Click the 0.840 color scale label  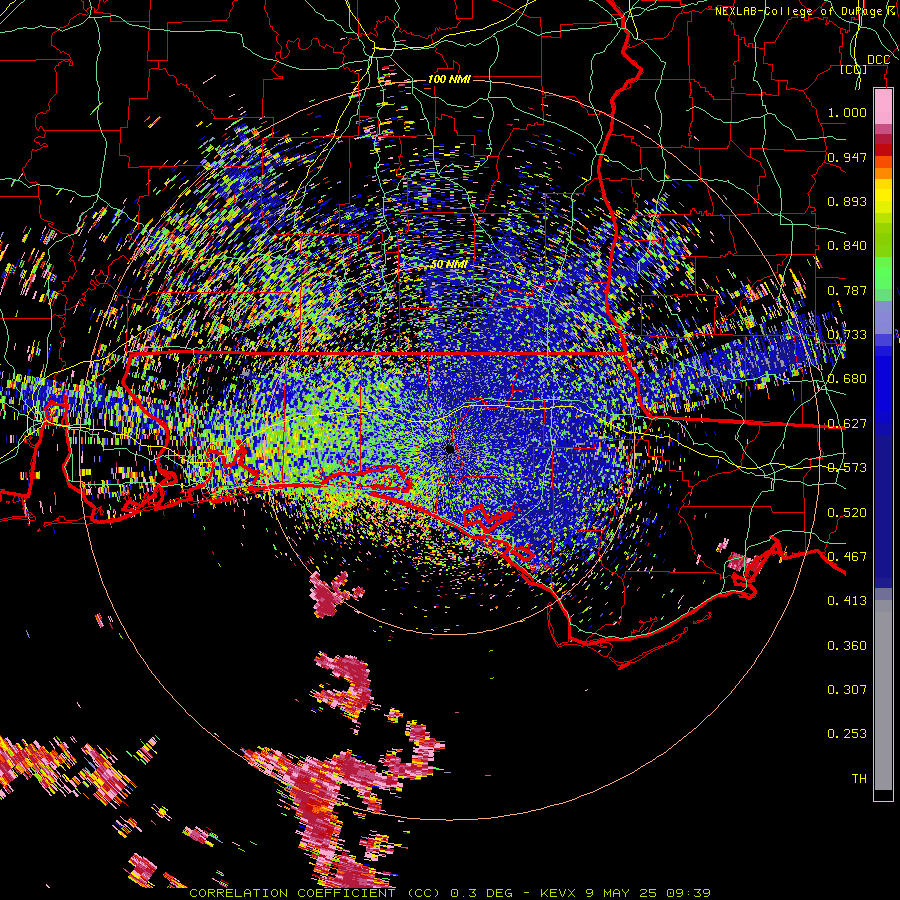pyautogui.click(x=847, y=246)
